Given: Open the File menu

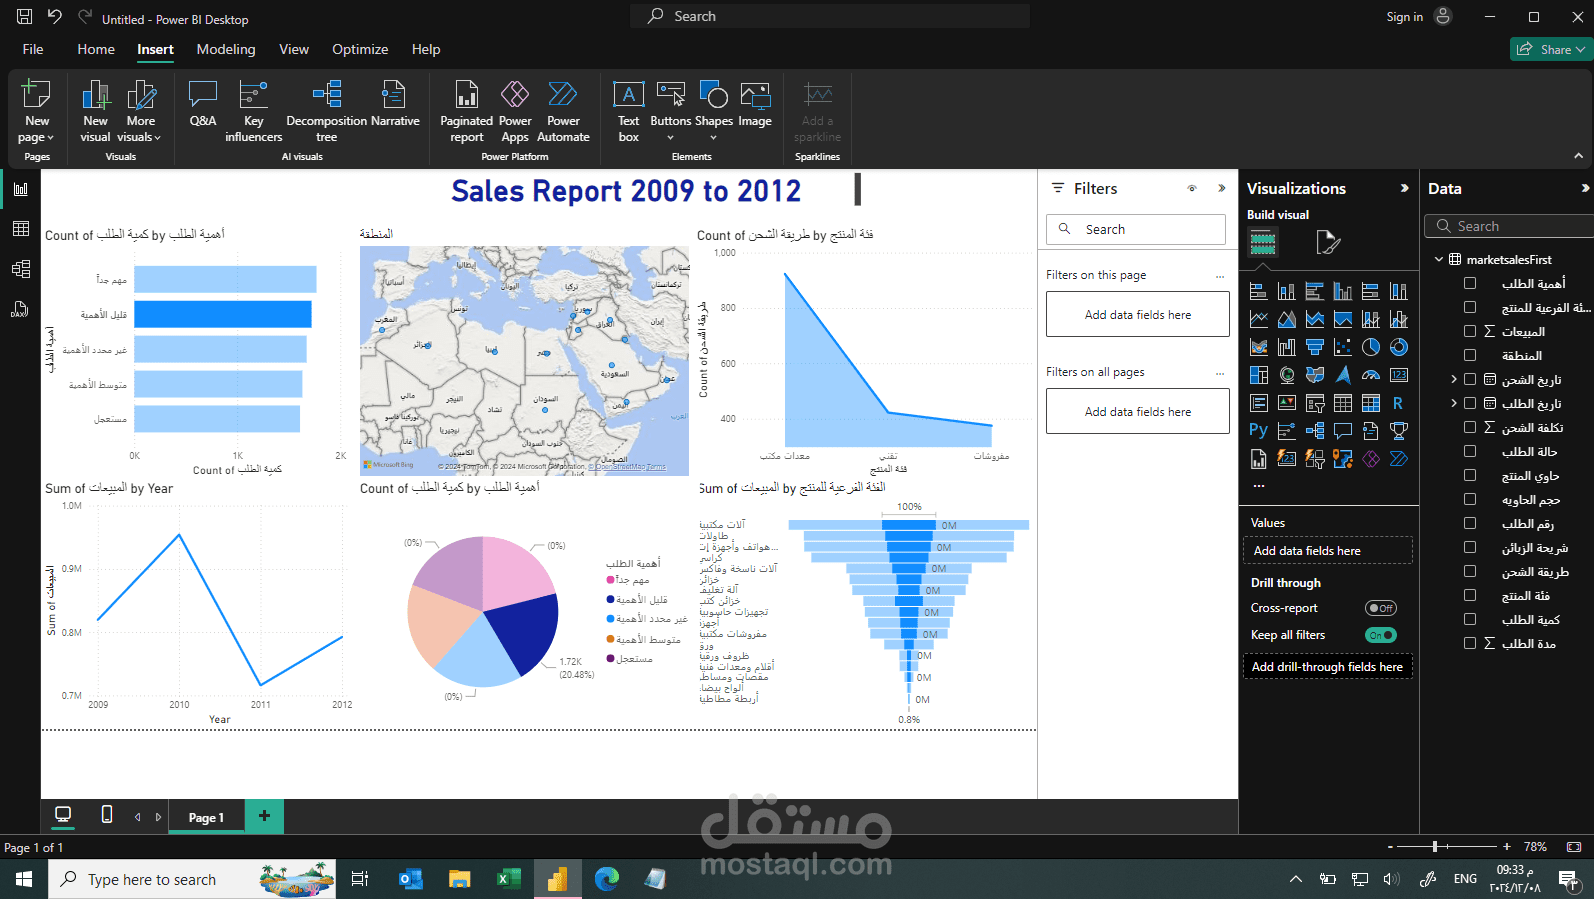Looking at the screenshot, I should [33, 49].
